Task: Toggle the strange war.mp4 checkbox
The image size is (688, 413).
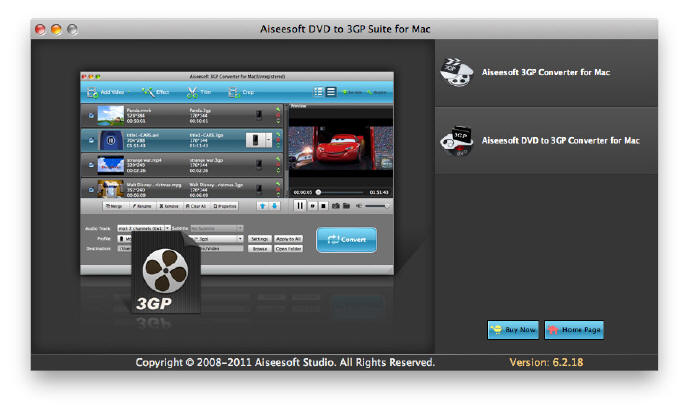Action: click(x=90, y=164)
